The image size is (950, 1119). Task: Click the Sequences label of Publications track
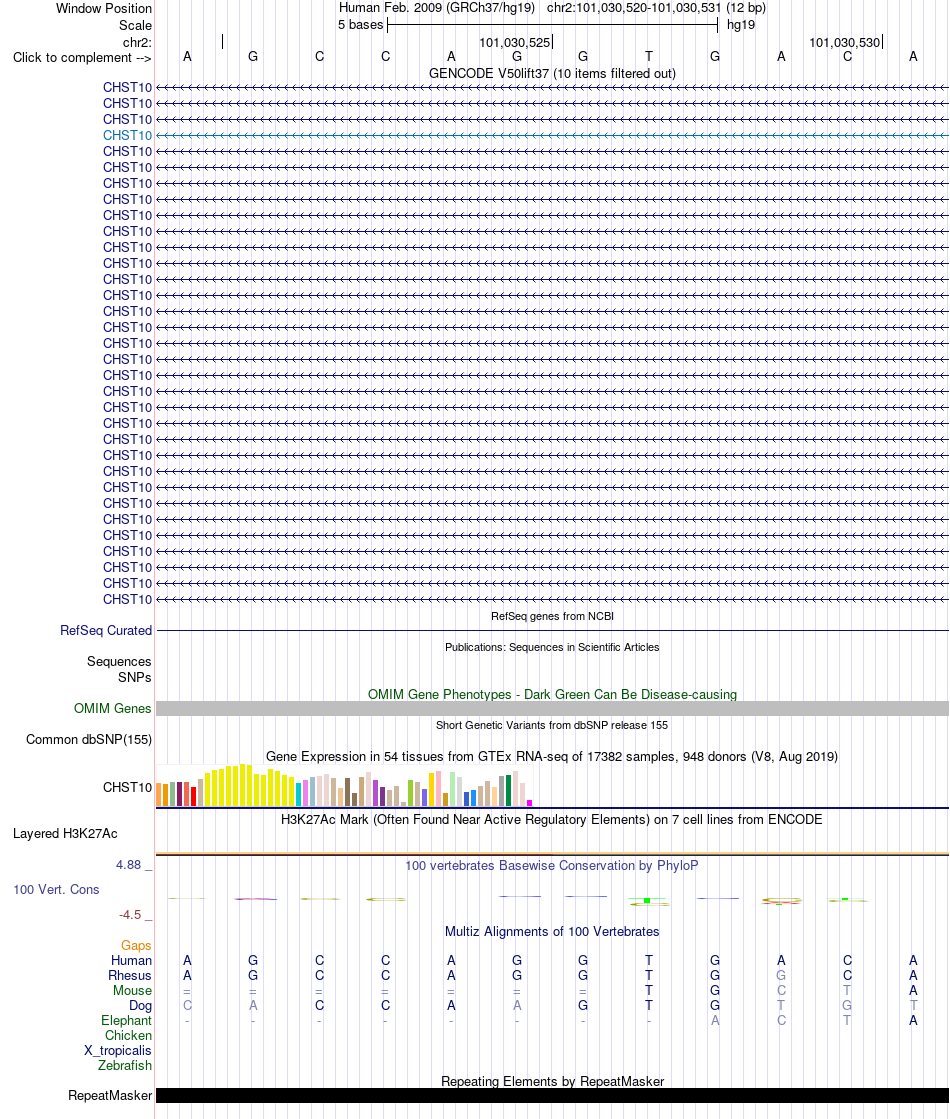coord(119,662)
